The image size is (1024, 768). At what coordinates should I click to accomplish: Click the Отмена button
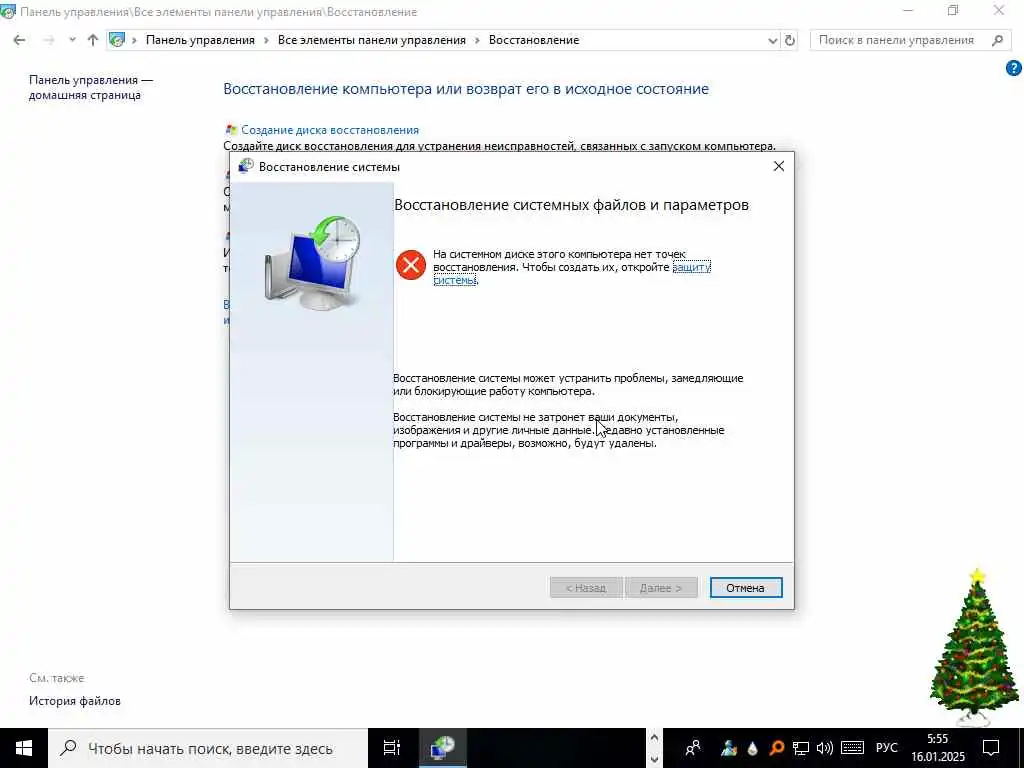[746, 588]
